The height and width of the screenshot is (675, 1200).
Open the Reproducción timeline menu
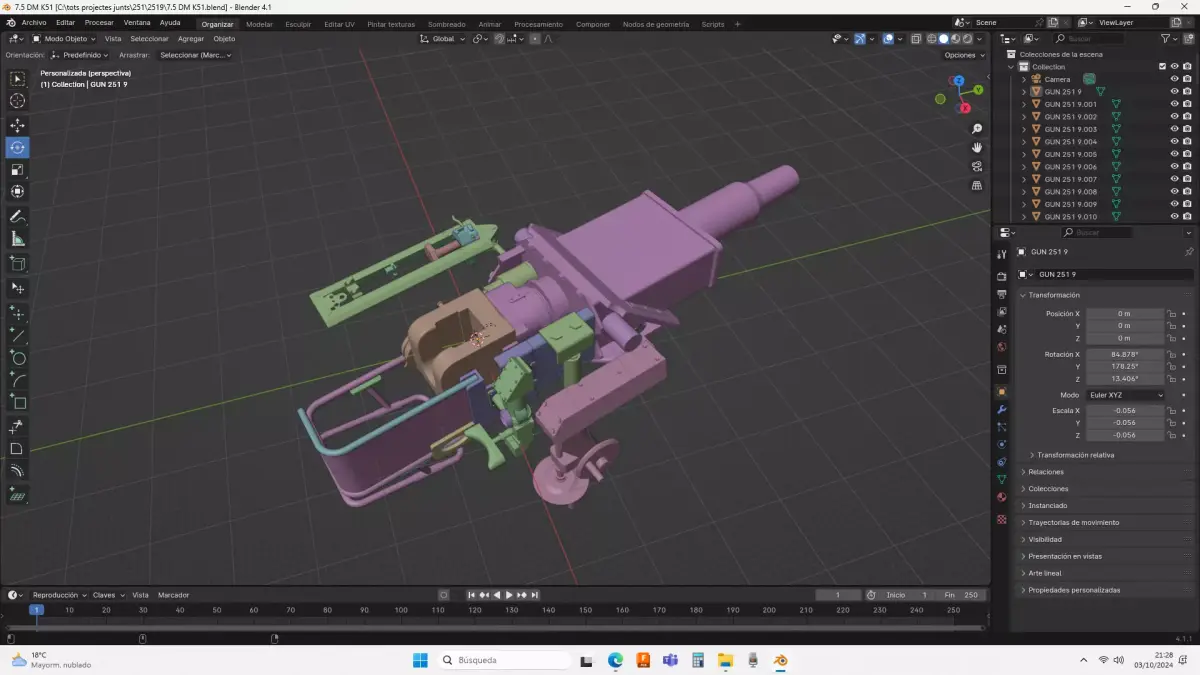(59, 595)
